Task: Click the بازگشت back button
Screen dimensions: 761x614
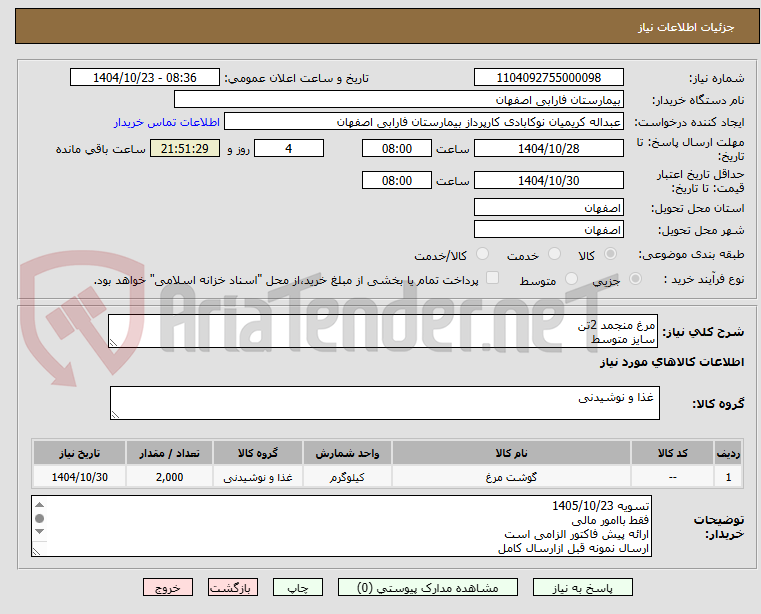Action: click(232, 587)
